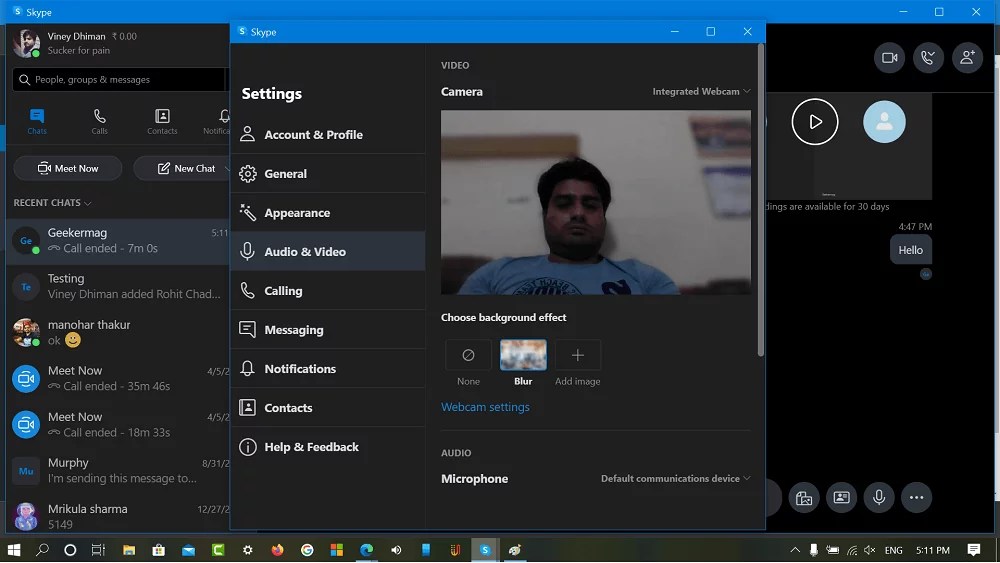The width and height of the screenshot is (1000, 563).
Task: Open the Geekermag chat
Action: point(118,240)
